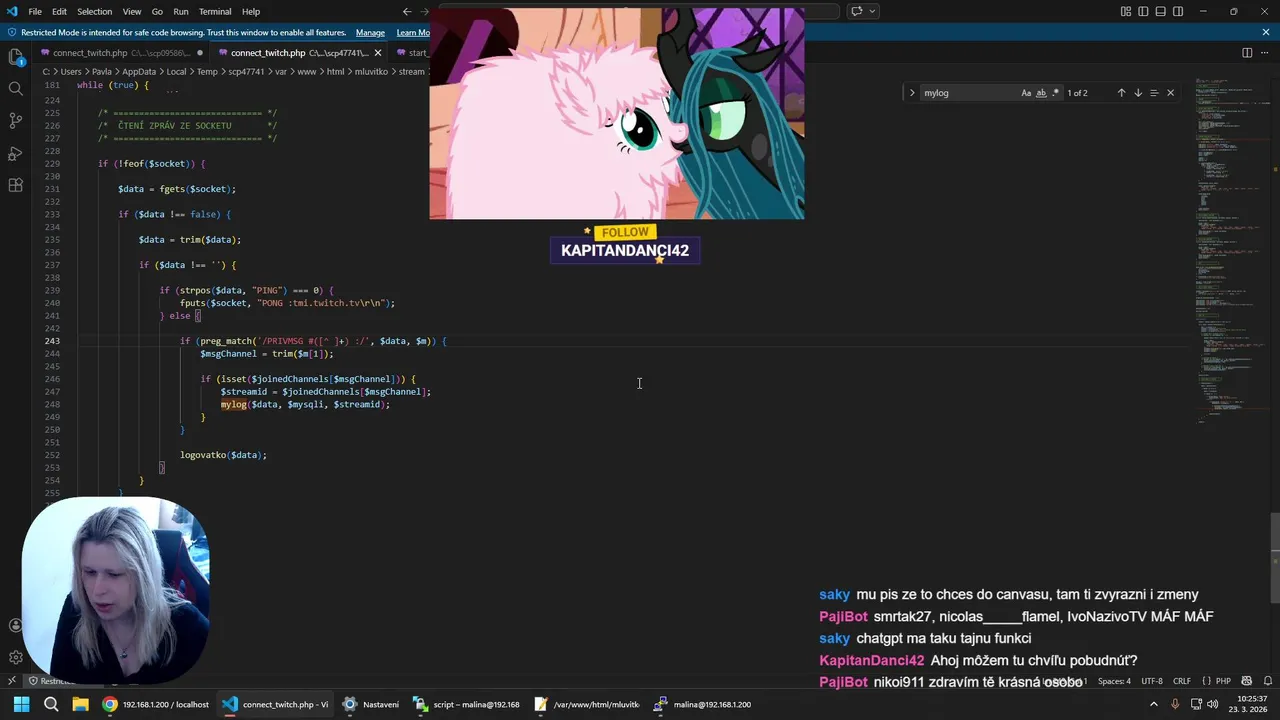Open the Search view in activity bar
This screenshot has height=720, width=1280.
[x=15, y=89]
